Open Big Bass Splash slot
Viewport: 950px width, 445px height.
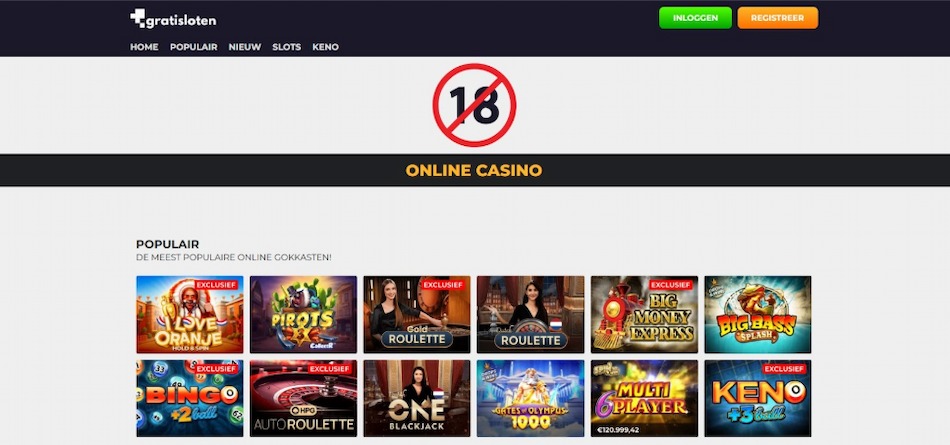(x=758, y=315)
